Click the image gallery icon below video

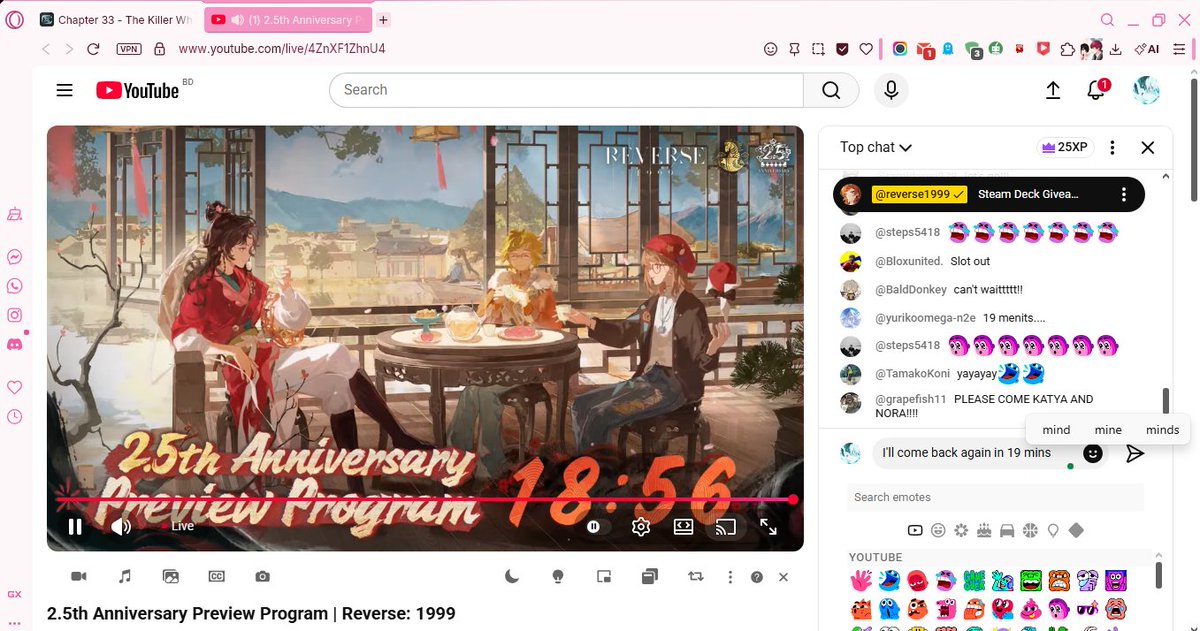171,577
